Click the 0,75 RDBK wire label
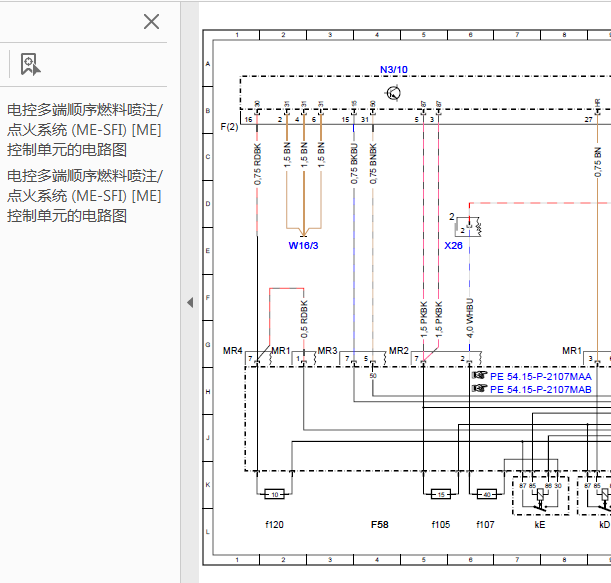Viewport: 611px width, 583px height. point(257,164)
